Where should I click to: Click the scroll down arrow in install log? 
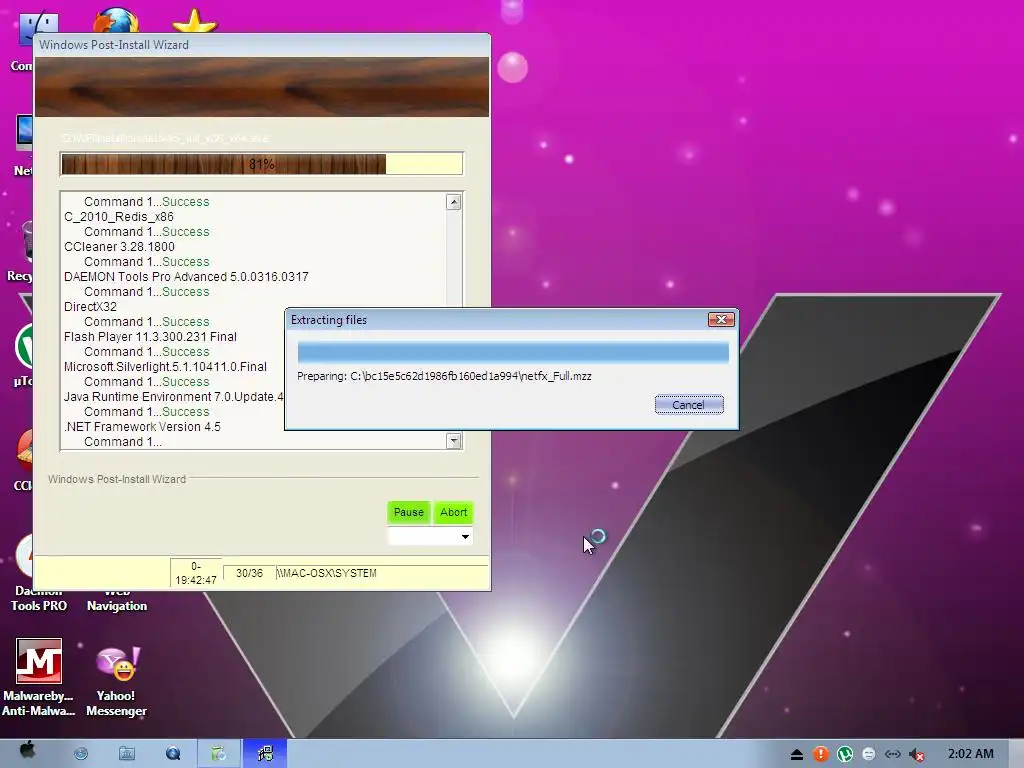pos(454,441)
